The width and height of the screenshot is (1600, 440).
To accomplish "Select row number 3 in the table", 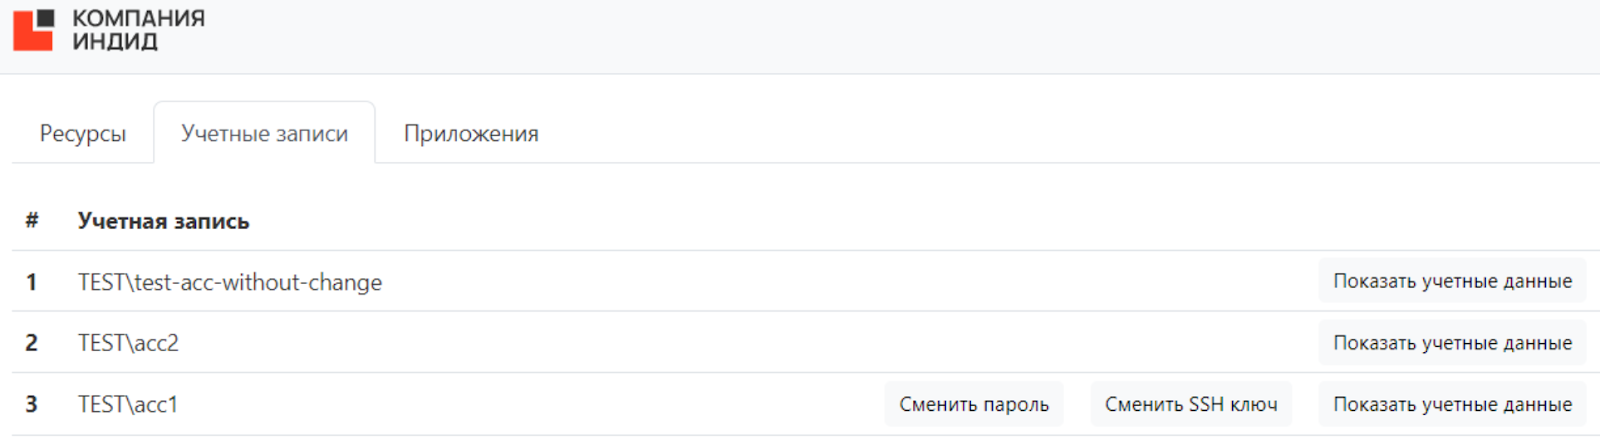I will (32, 404).
